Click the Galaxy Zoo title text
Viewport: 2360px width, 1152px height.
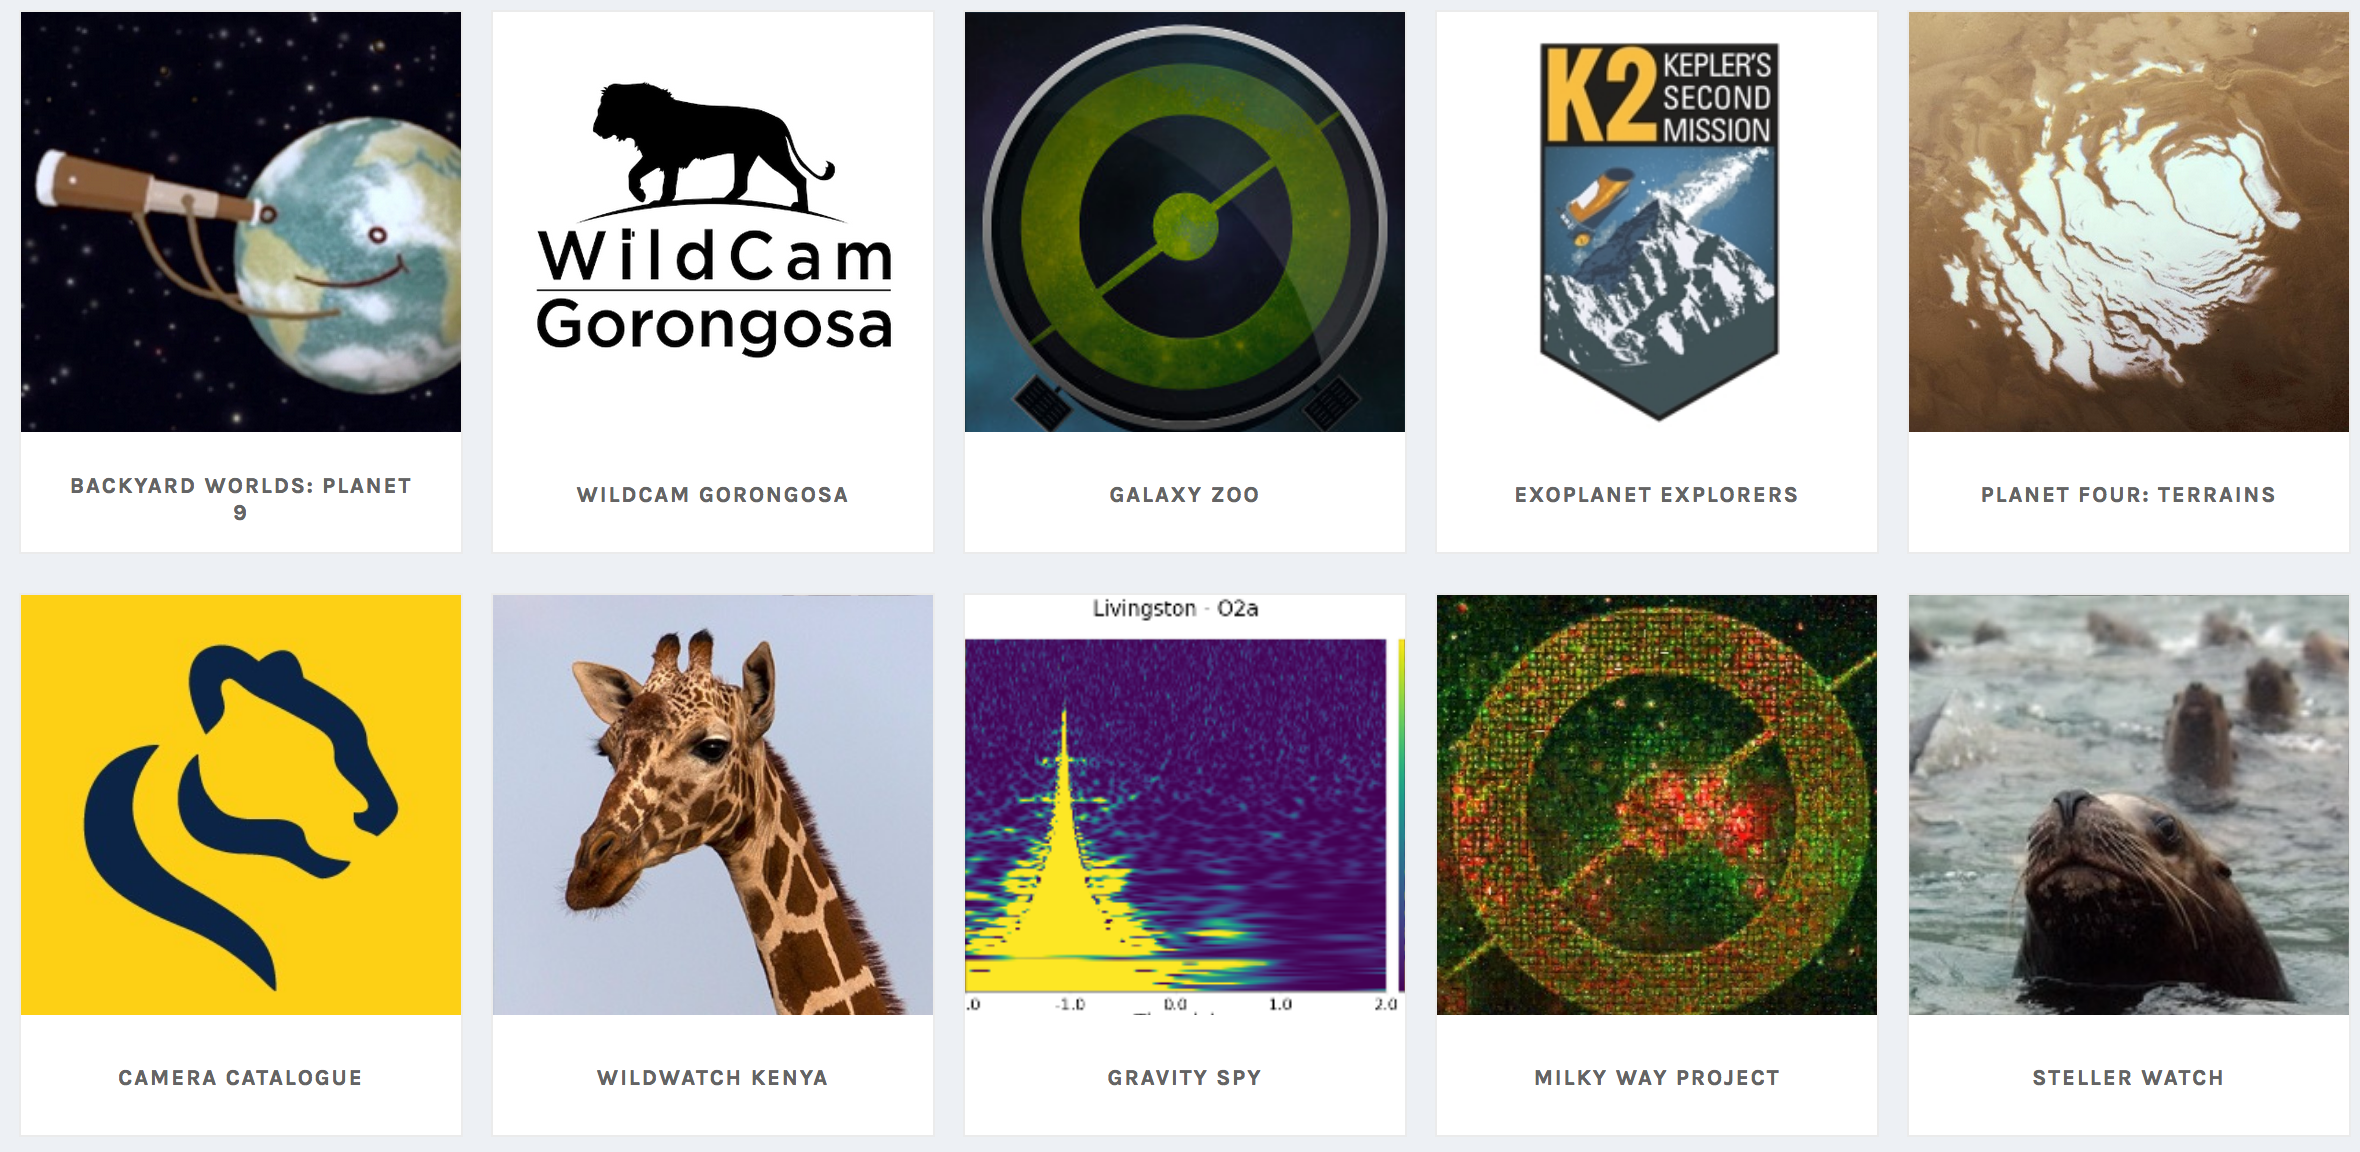coord(1185,495)
